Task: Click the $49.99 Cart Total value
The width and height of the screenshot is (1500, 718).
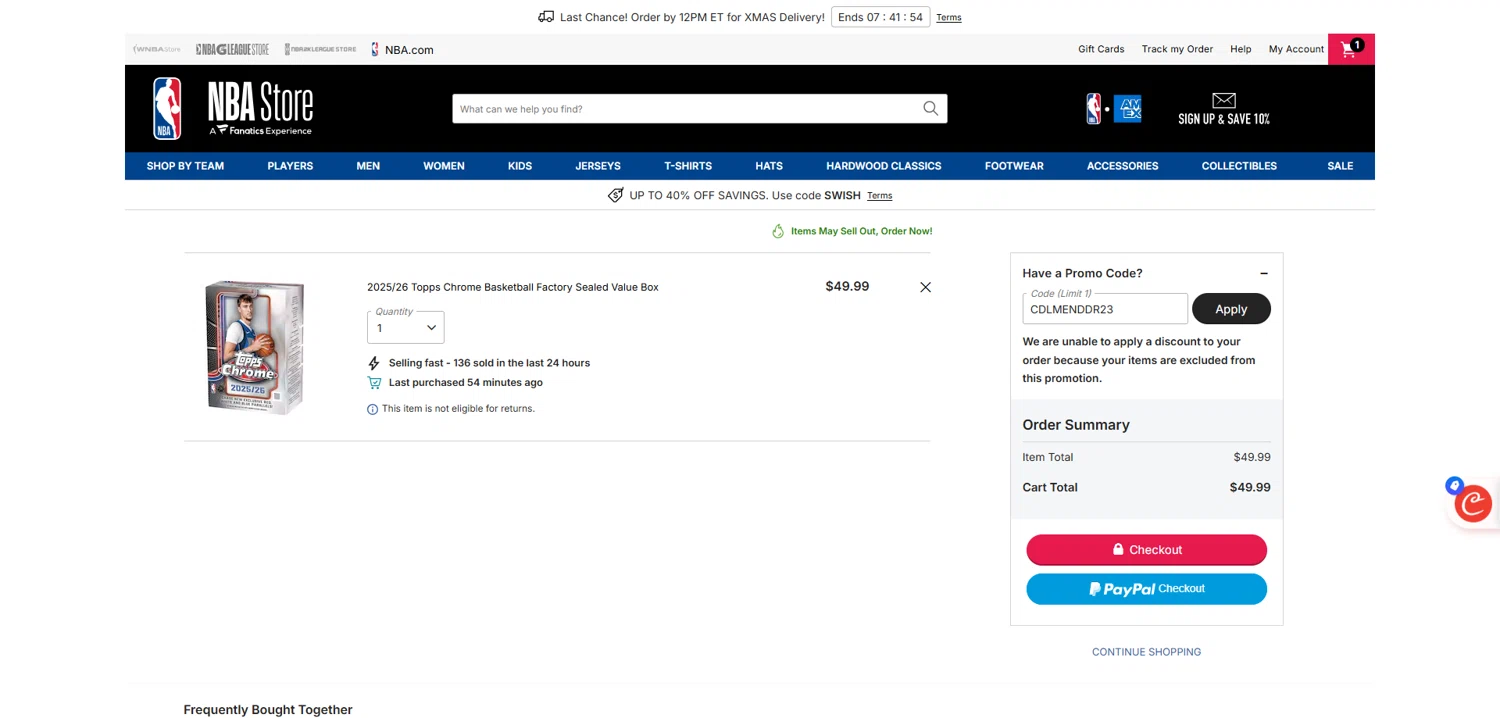Action: (x=1250, y=488)
